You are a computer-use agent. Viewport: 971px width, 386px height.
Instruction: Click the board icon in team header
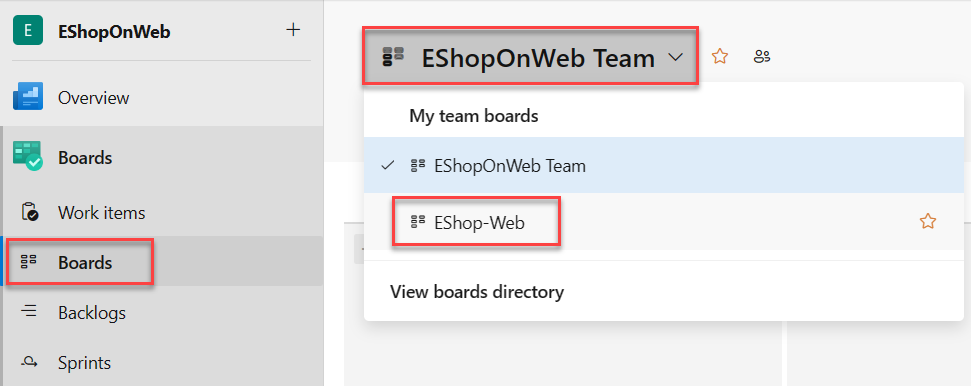click(393, 56)
